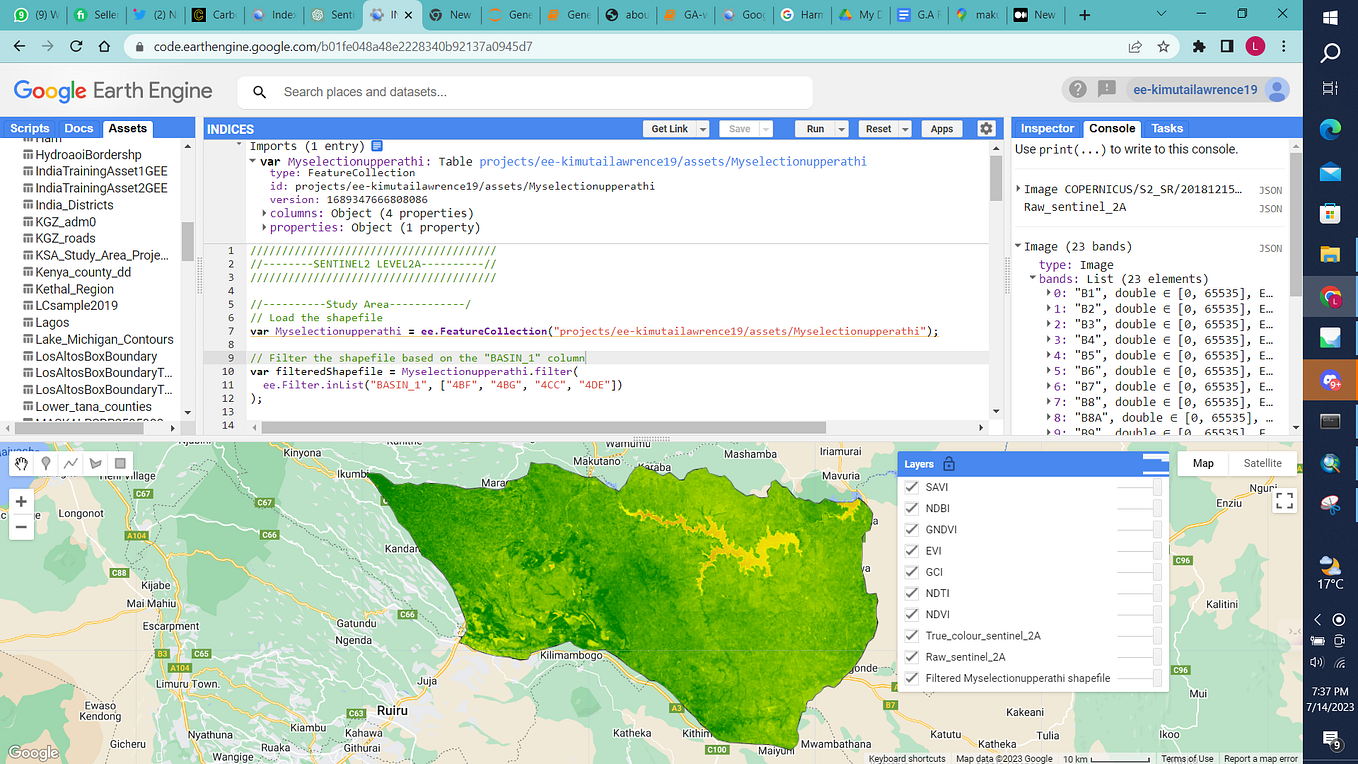Uncheck the NDVI layer

click(x=911, y=614)
